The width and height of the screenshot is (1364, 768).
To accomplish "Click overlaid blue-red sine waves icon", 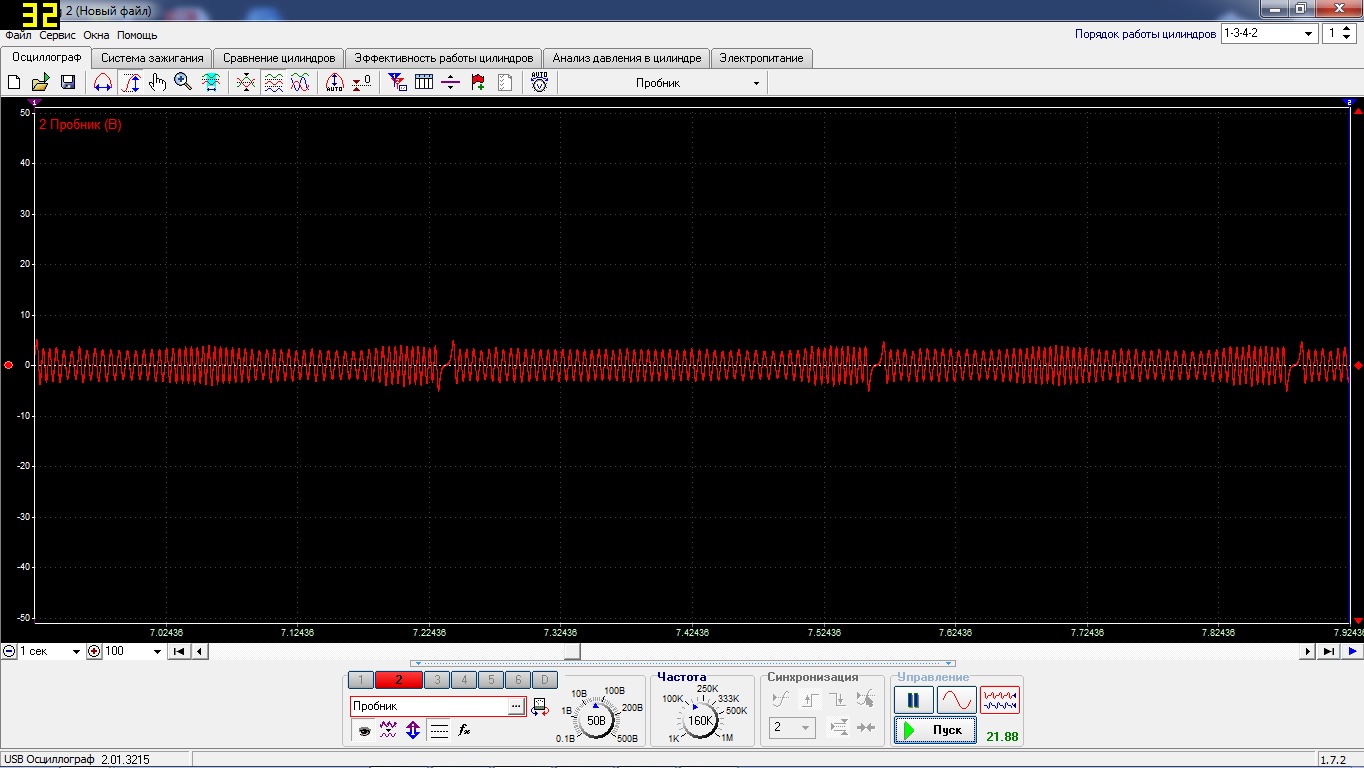I will [x=300, y=83].
